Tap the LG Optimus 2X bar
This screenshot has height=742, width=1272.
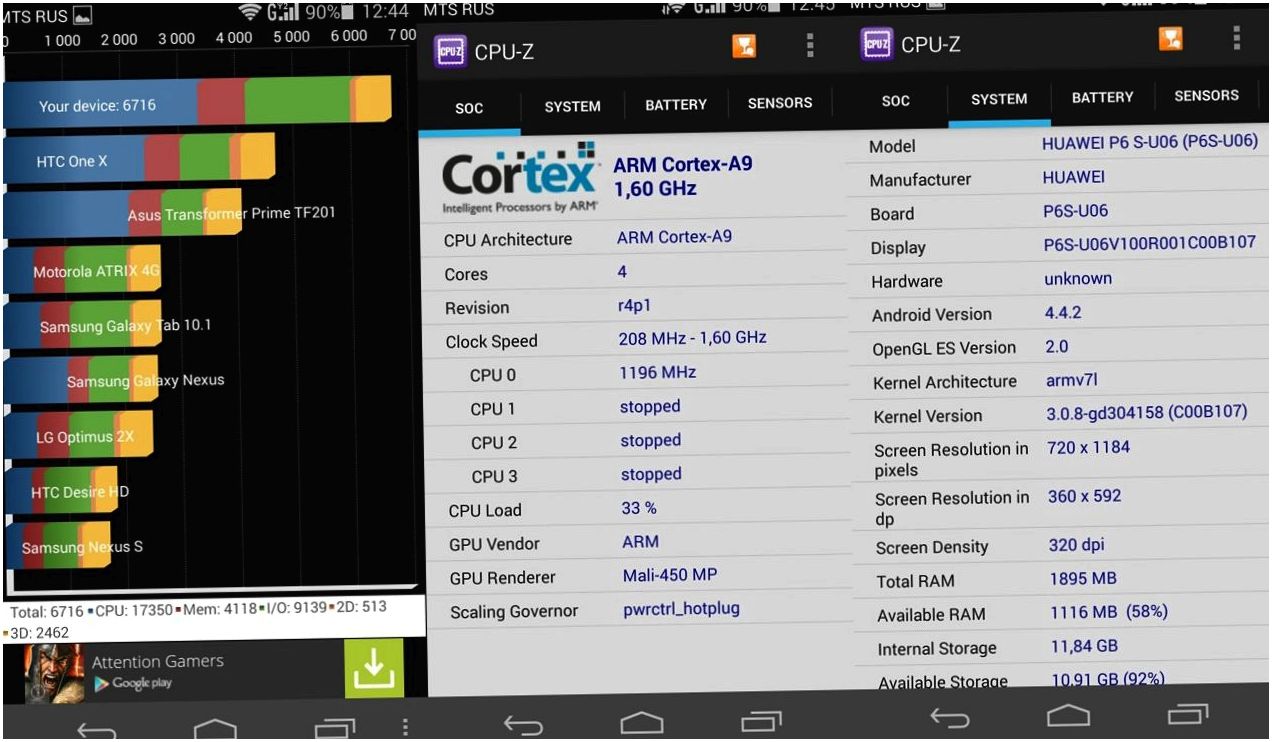tap(78, 435)
